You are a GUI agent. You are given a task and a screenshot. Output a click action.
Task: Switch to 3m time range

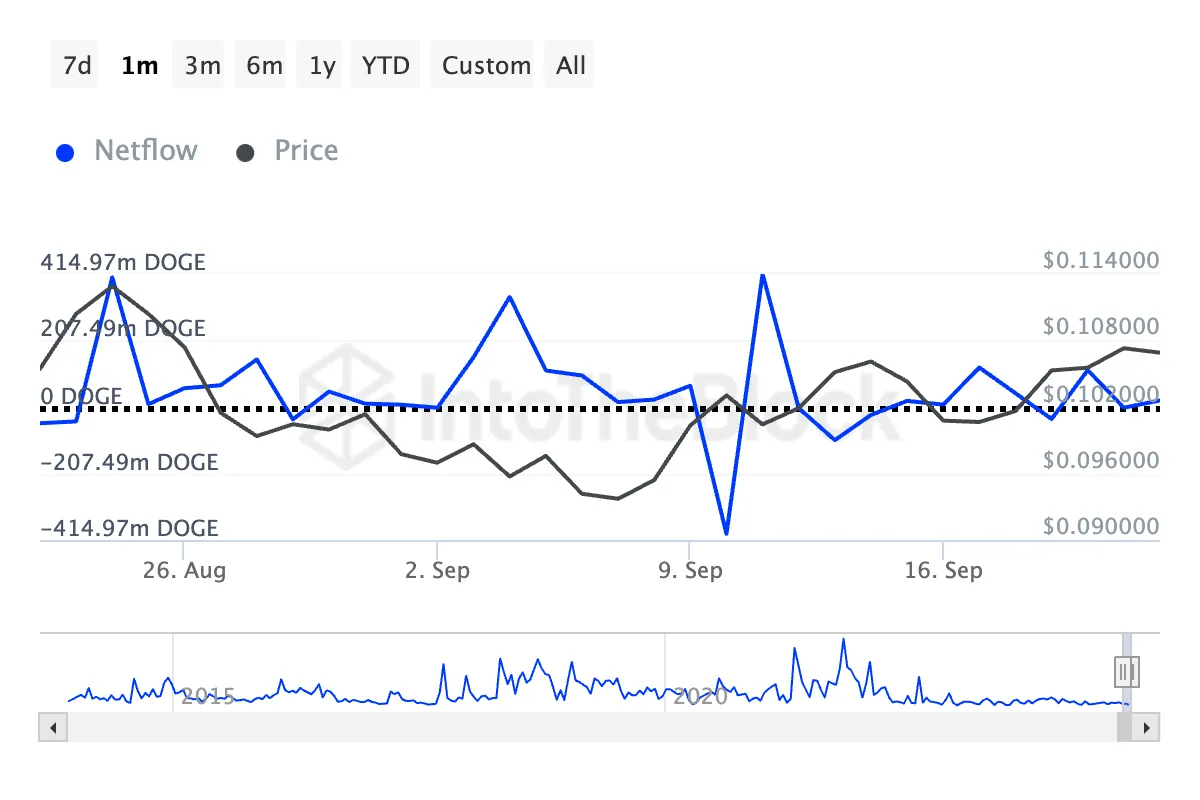pos(202,66)
